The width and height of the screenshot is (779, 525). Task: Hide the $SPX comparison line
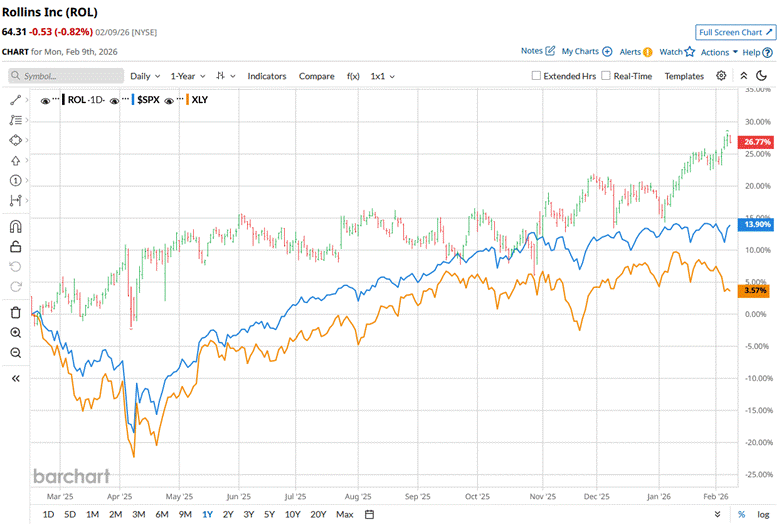click(x=114, y=101)
